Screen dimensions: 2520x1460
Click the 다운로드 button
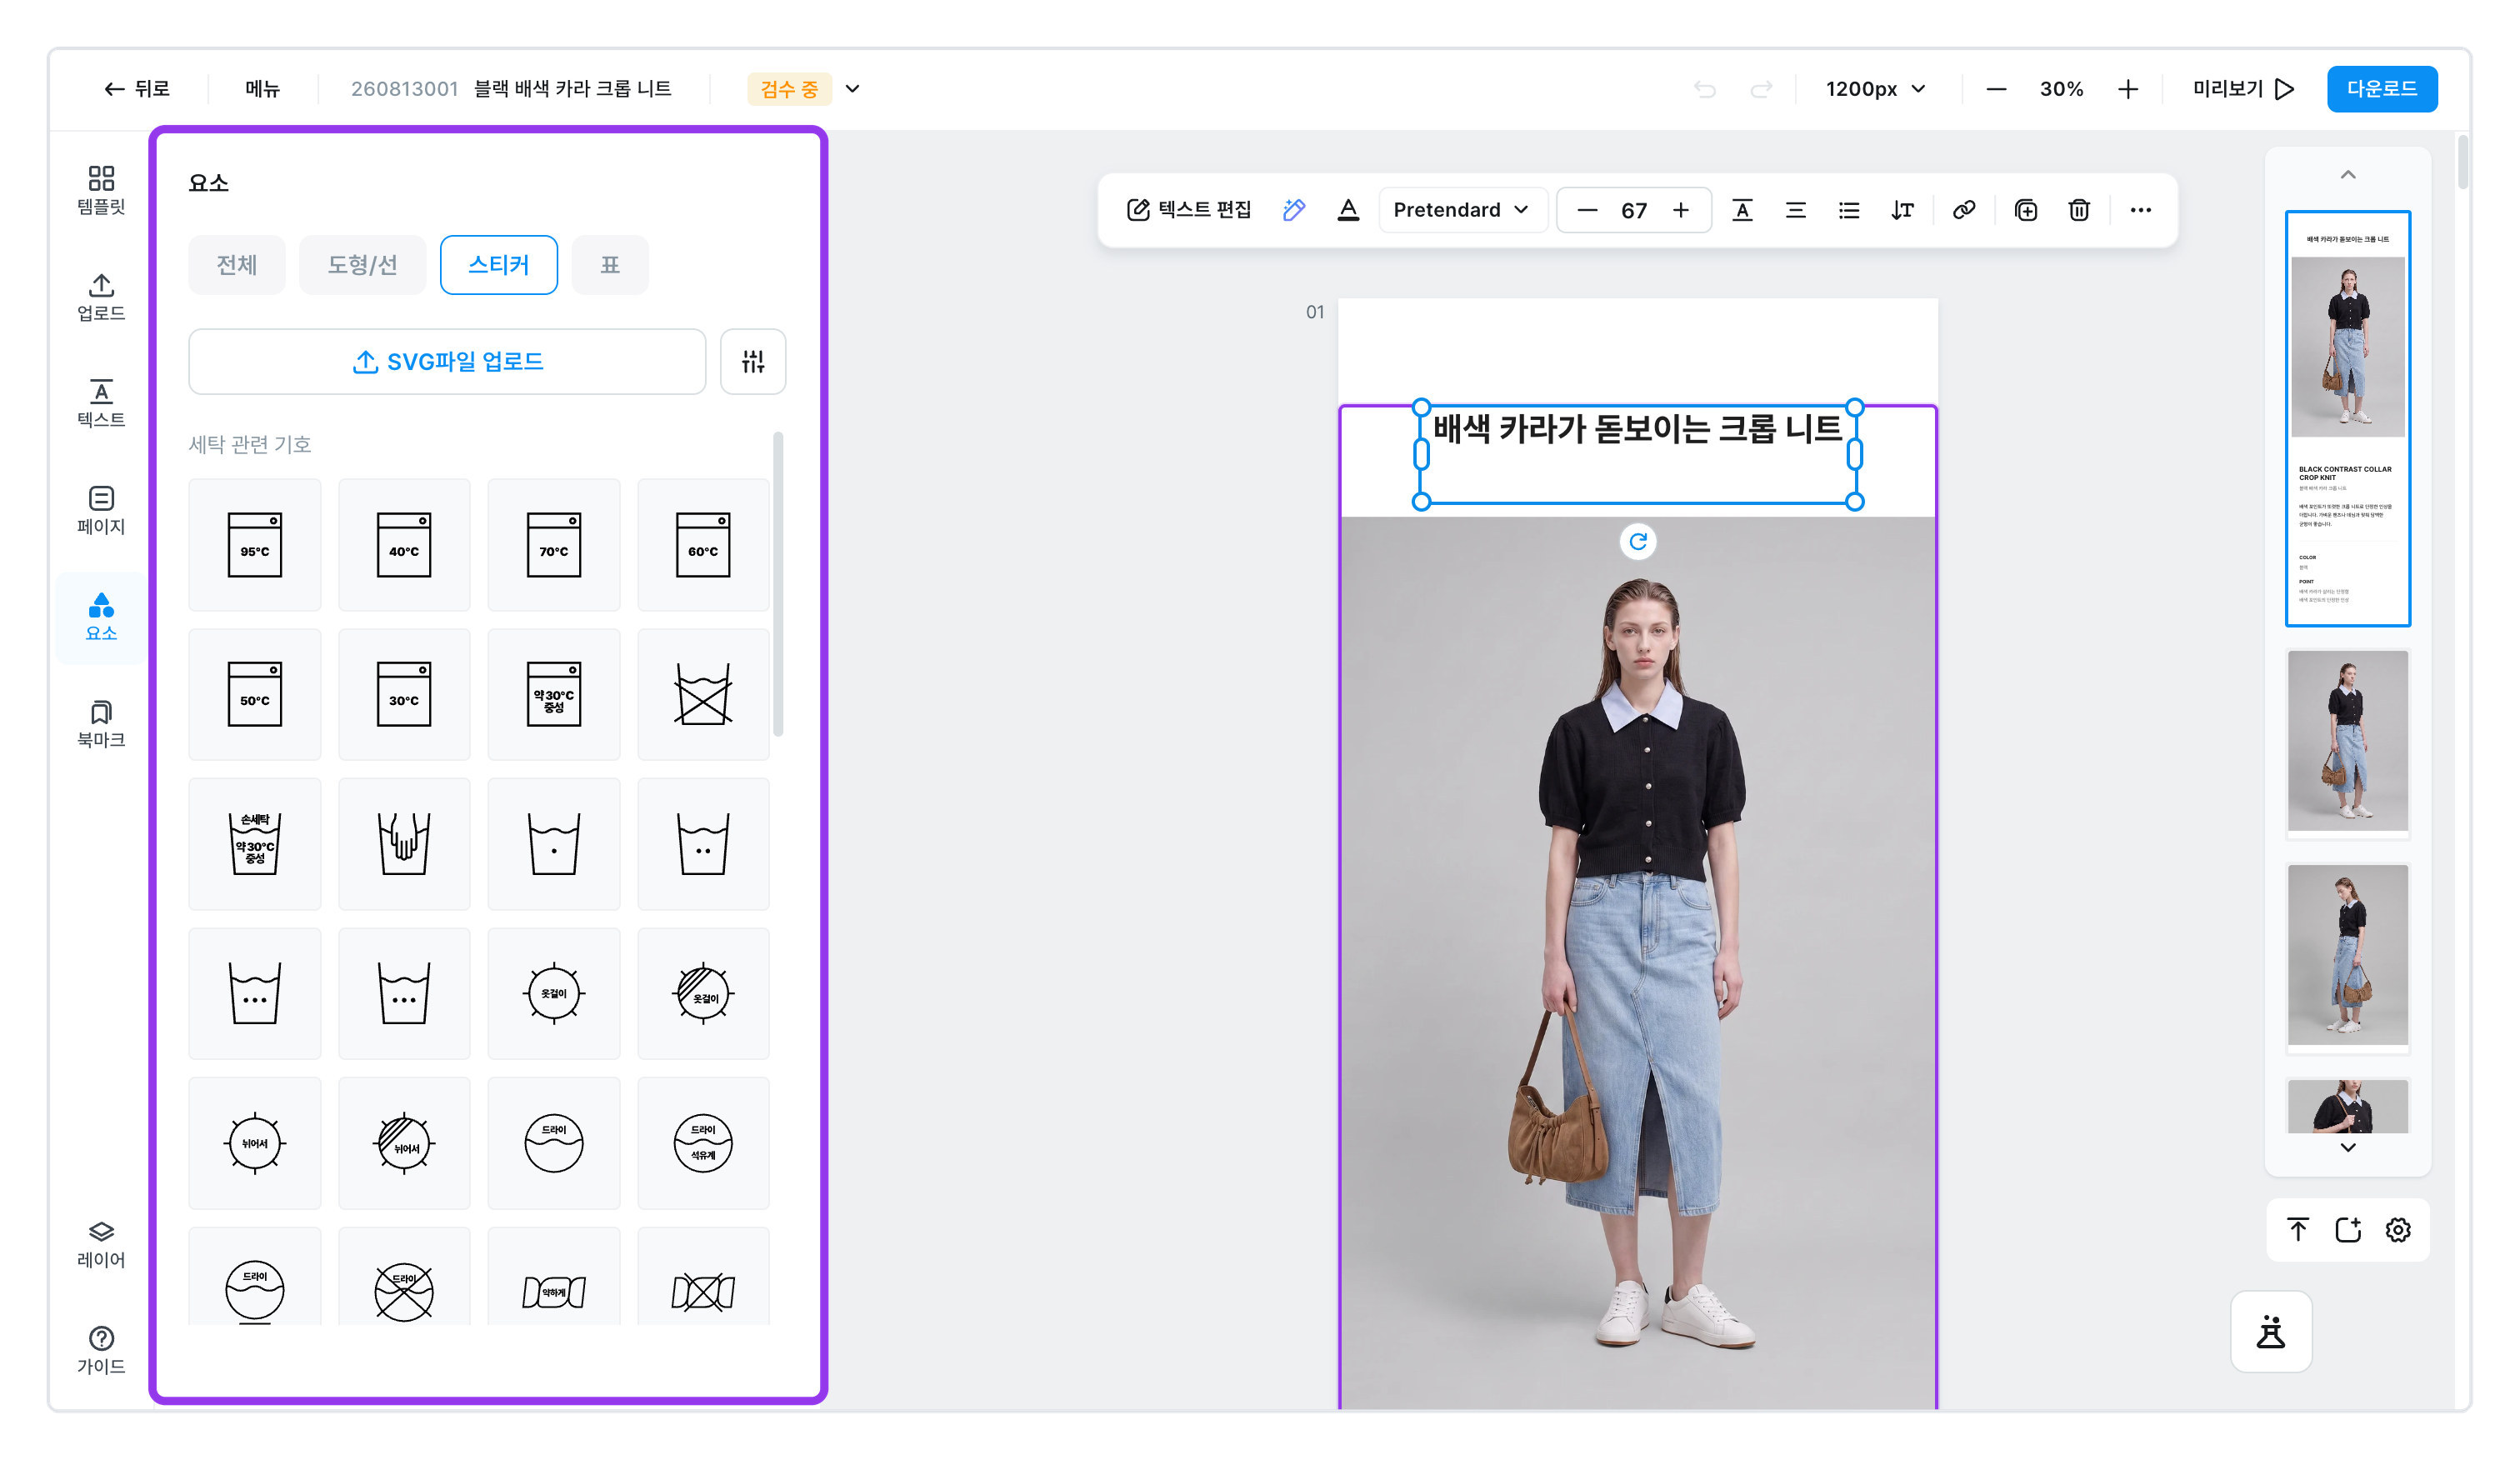pos(2381,88)
